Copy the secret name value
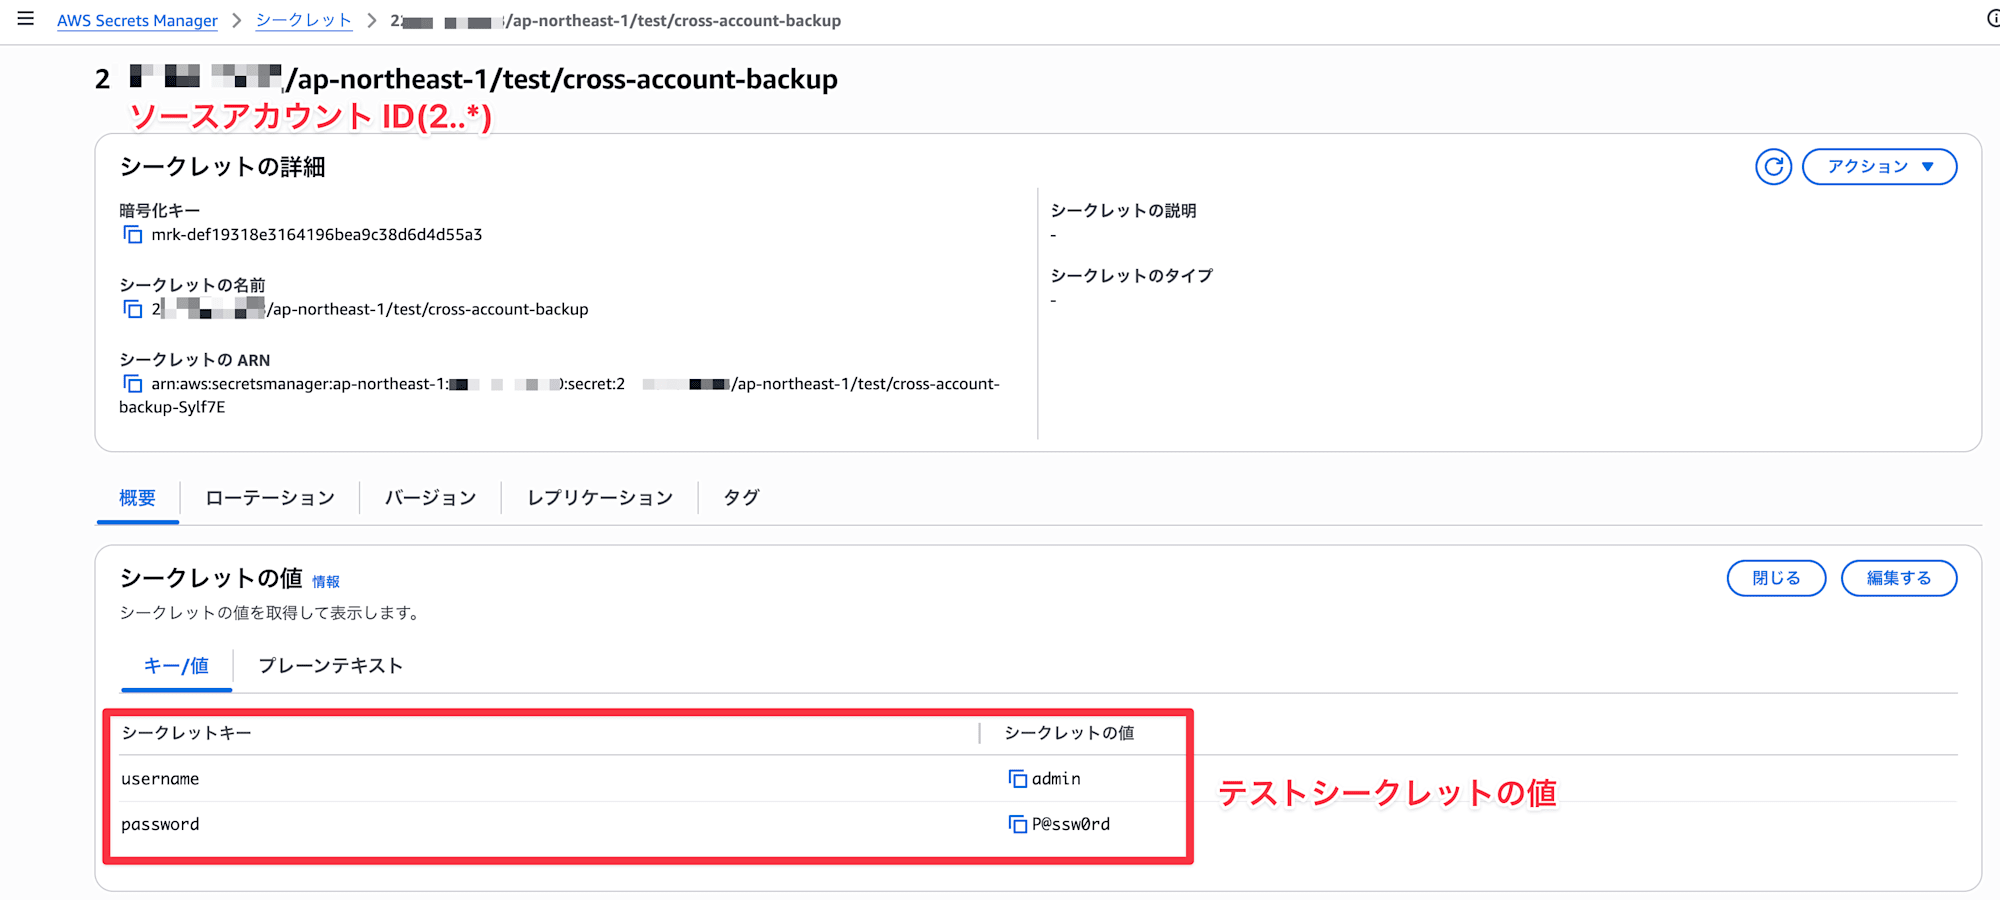The image size is (2000, 900). click(132, 309)
